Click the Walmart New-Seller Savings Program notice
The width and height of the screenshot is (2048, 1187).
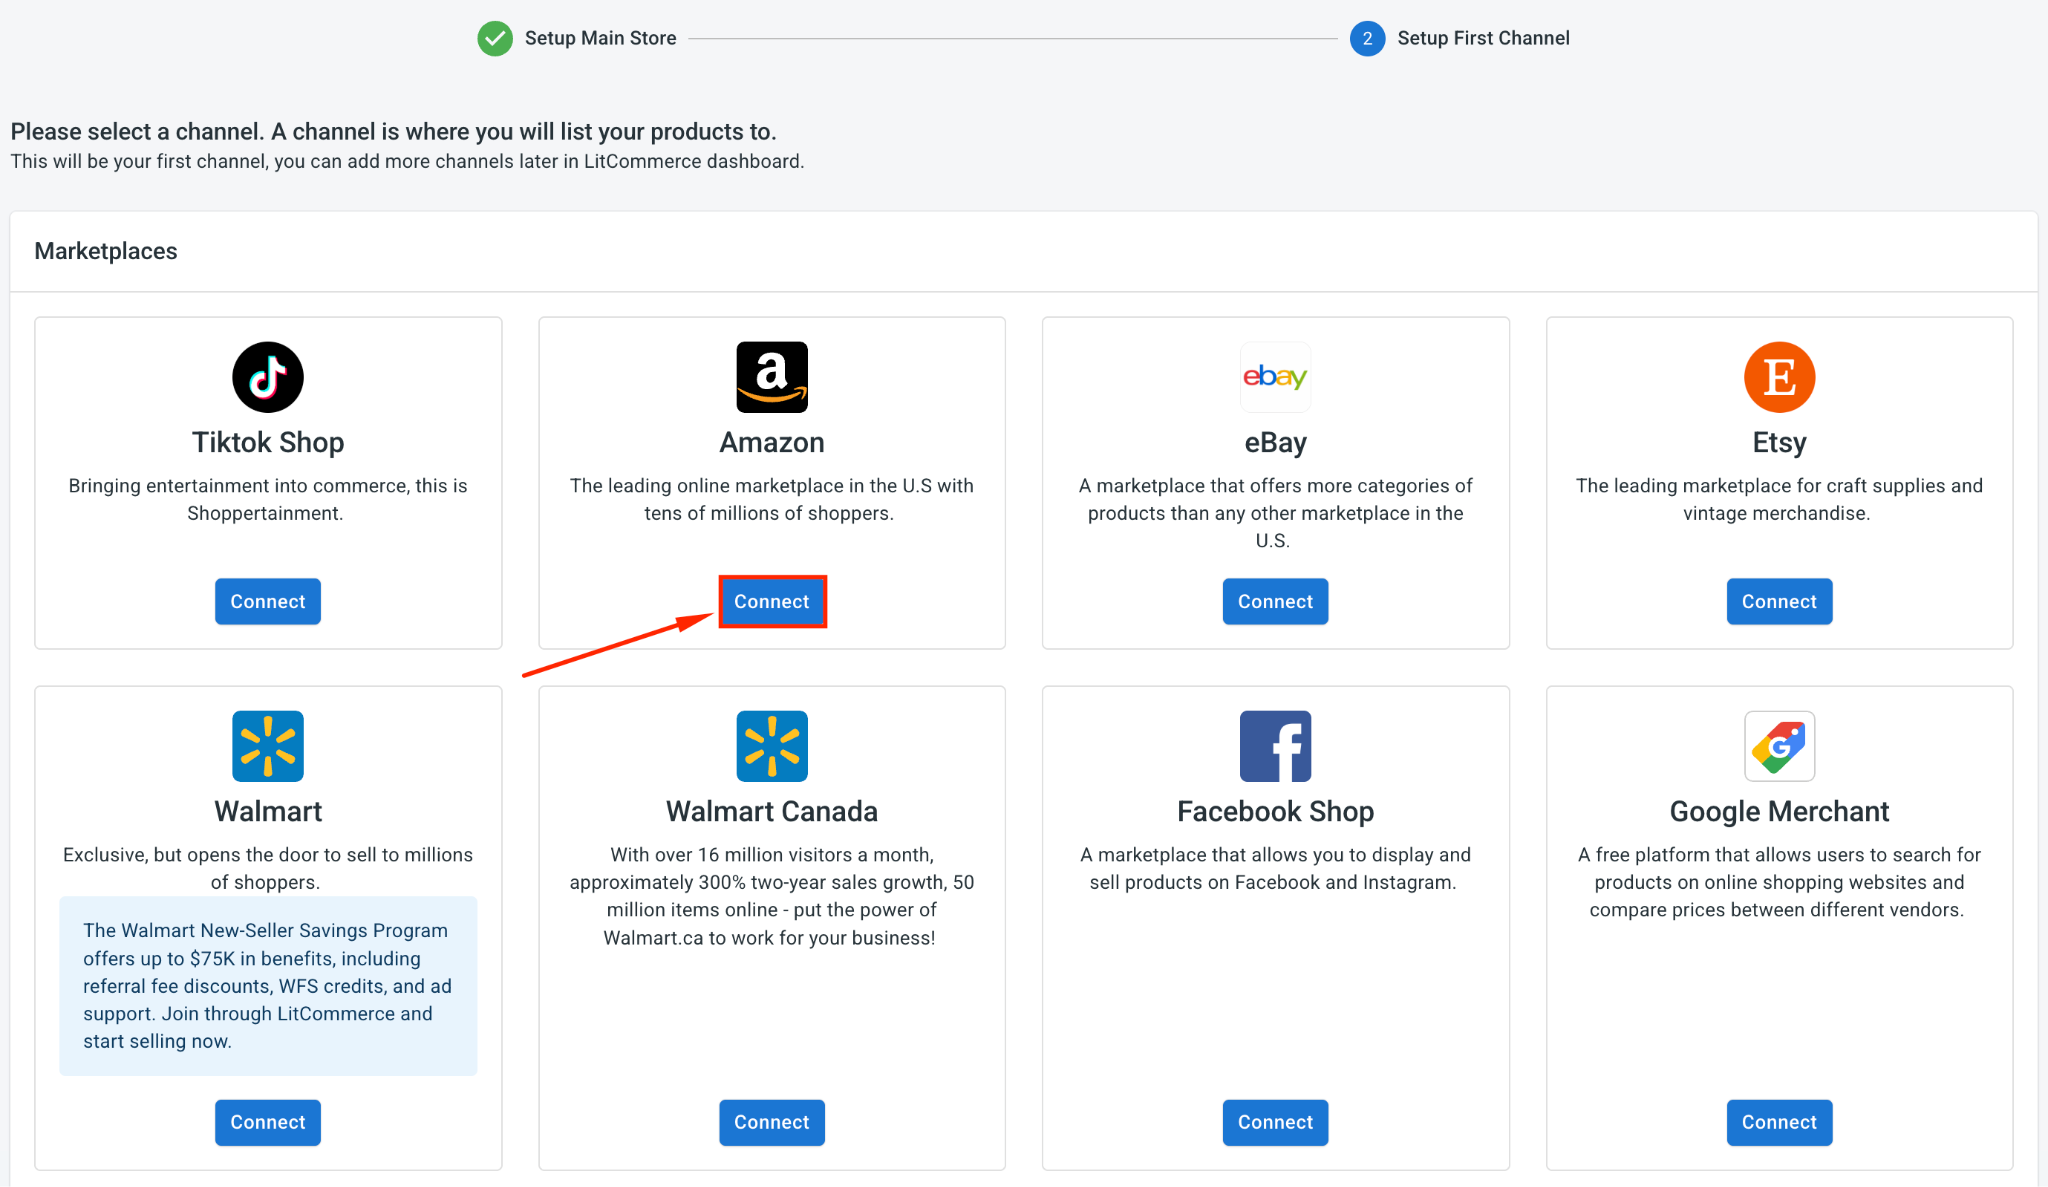(268, 985)
